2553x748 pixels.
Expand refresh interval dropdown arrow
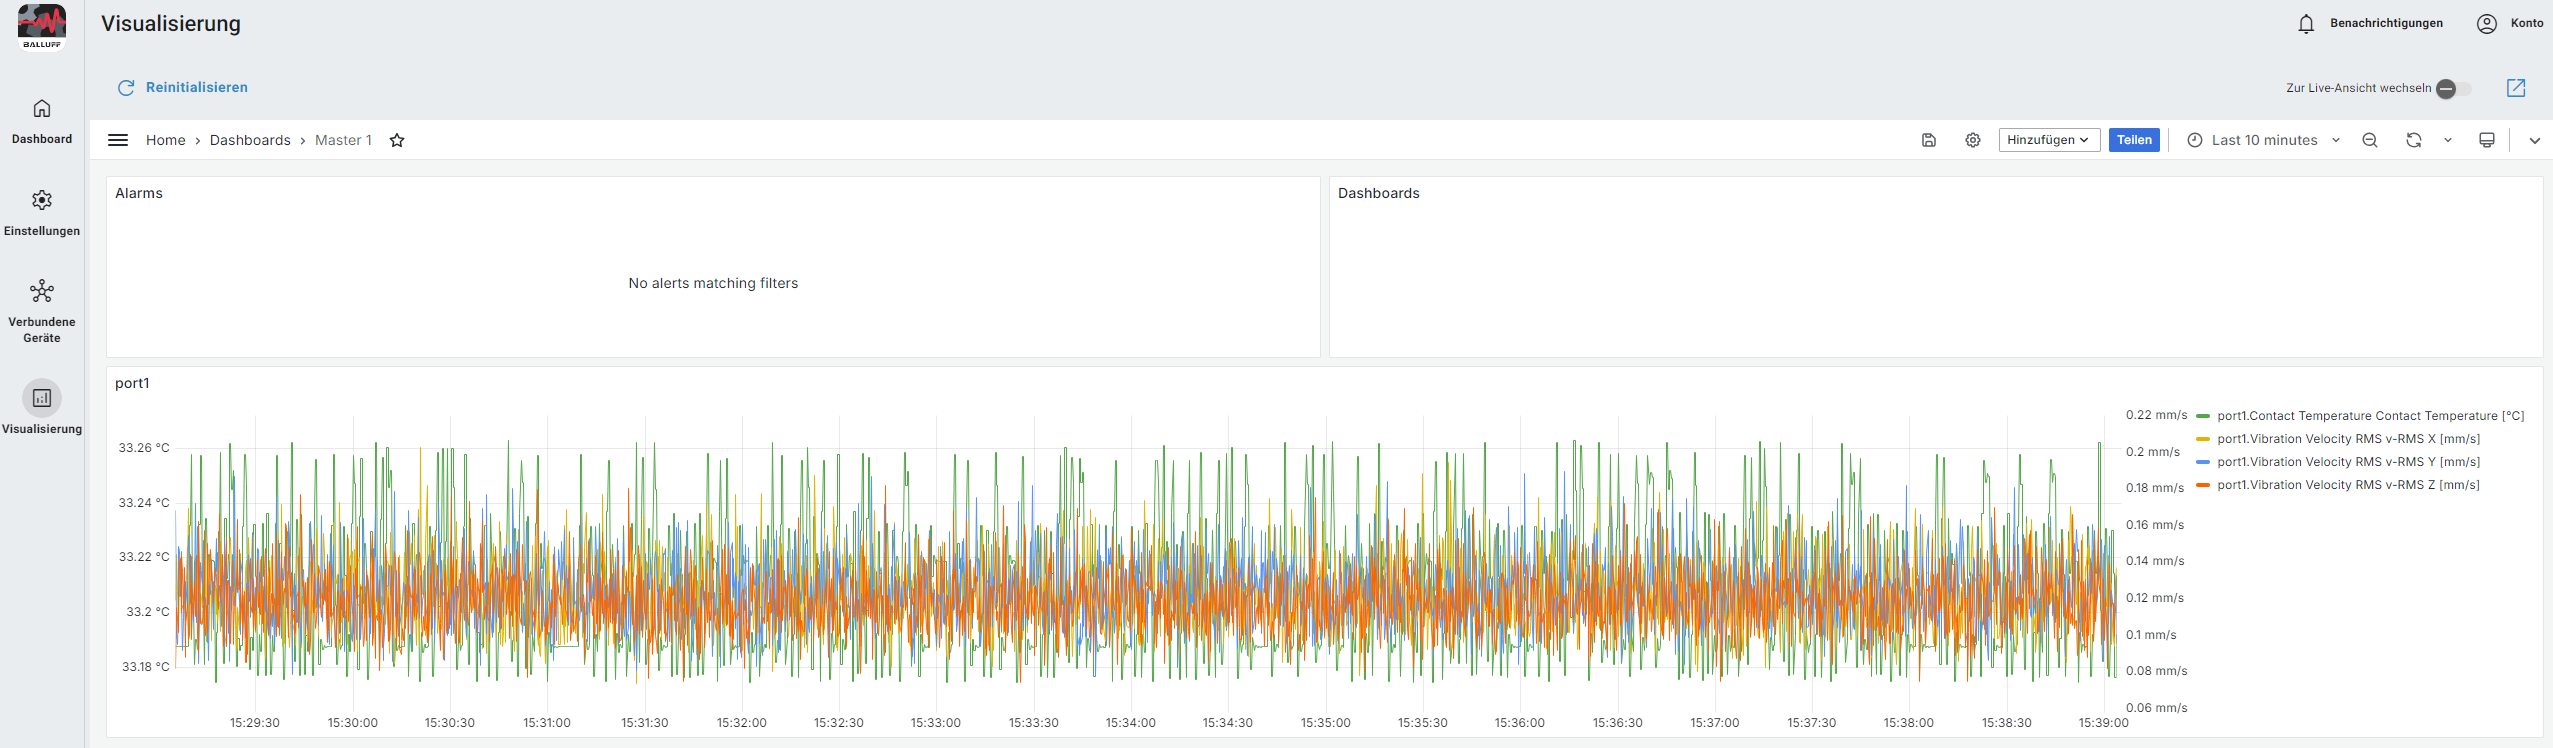(2448, 140)
